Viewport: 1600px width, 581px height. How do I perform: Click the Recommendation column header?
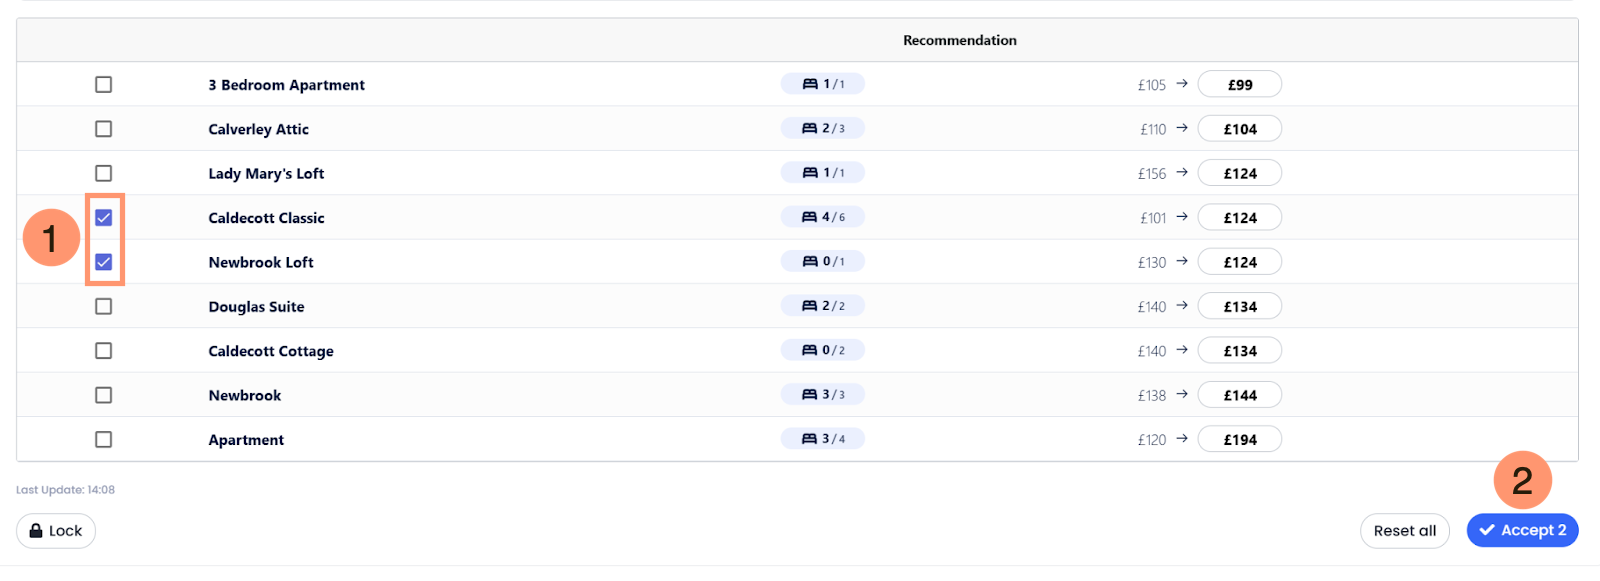[959, 40]
